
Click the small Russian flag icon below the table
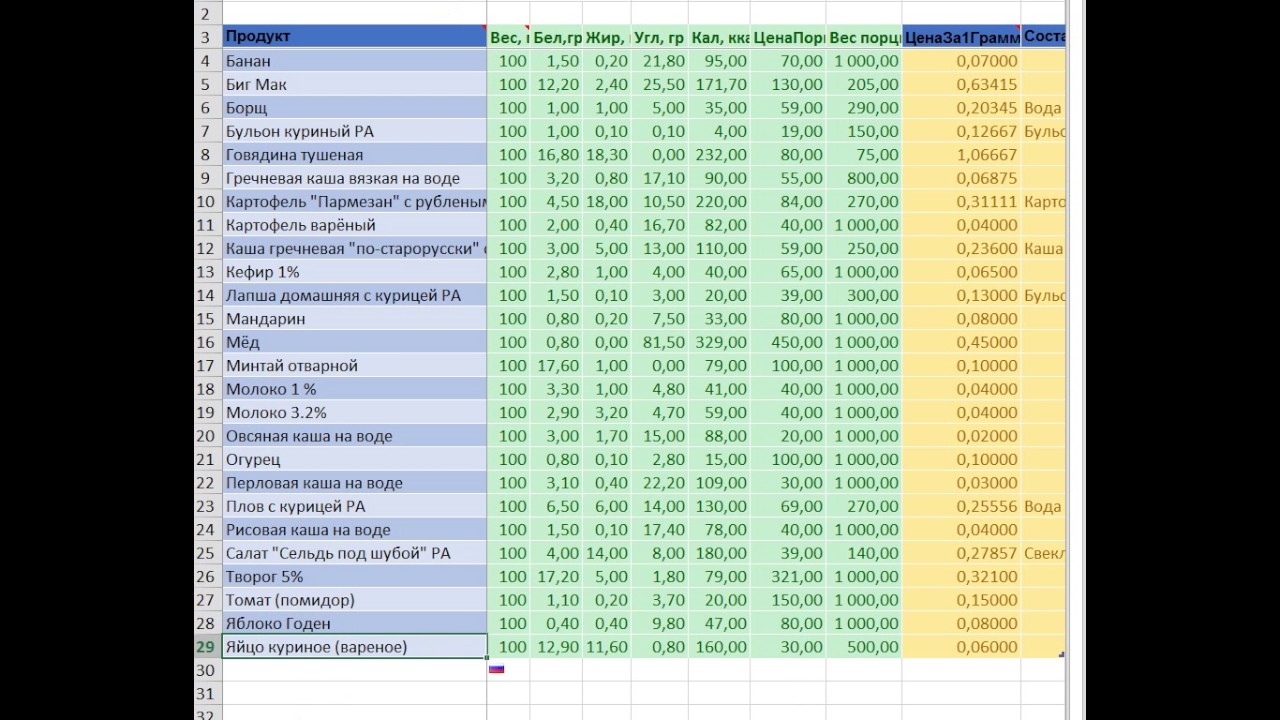click(496, 669)
